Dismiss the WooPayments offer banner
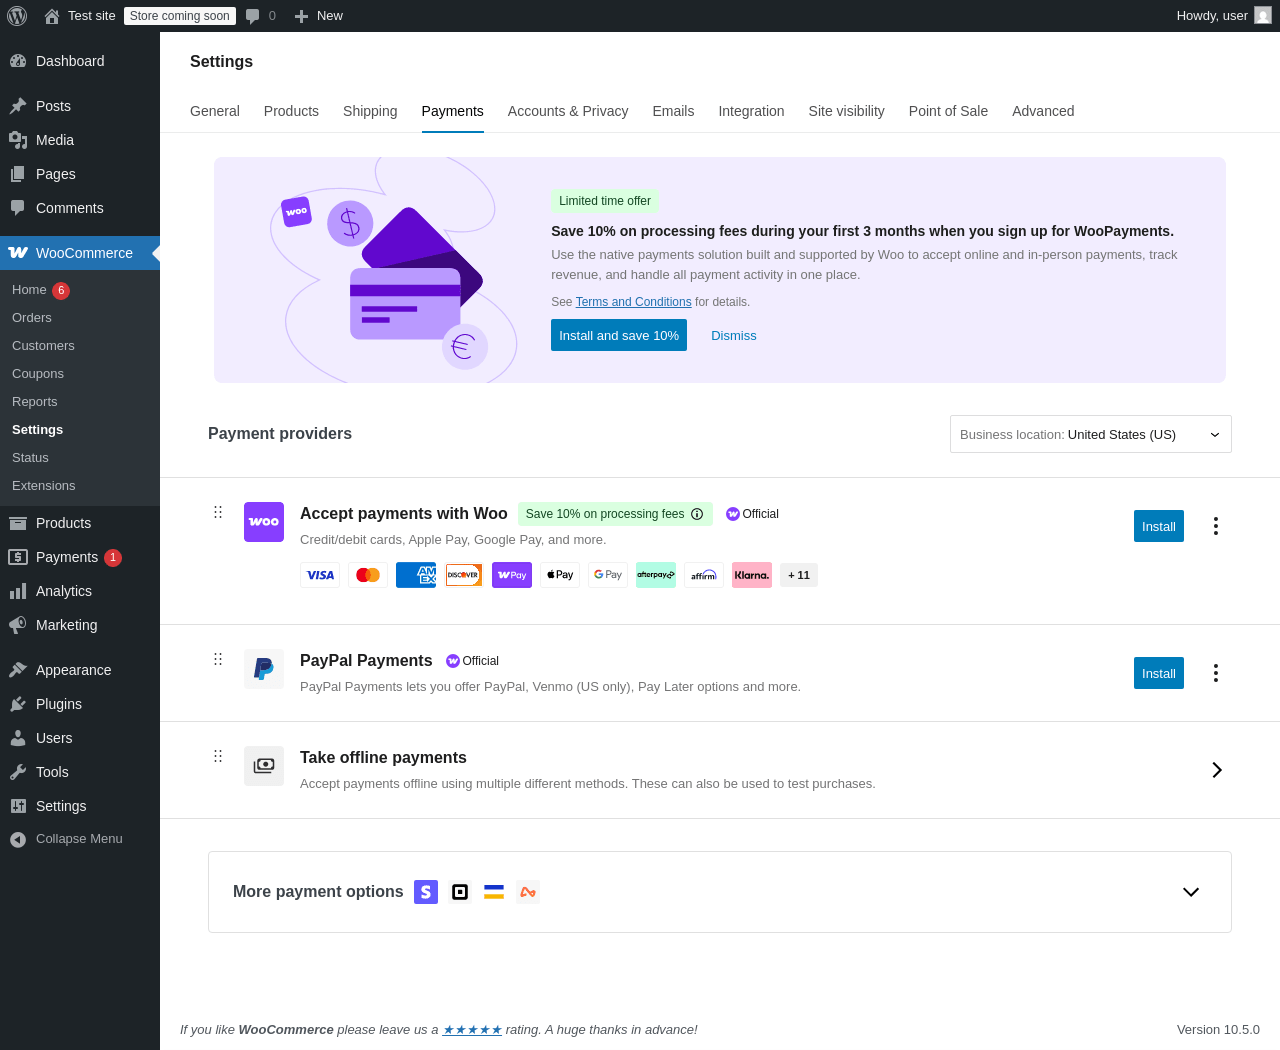Image resolution: width=1280 pixels, height=1050 pixels. pos(734,335)
